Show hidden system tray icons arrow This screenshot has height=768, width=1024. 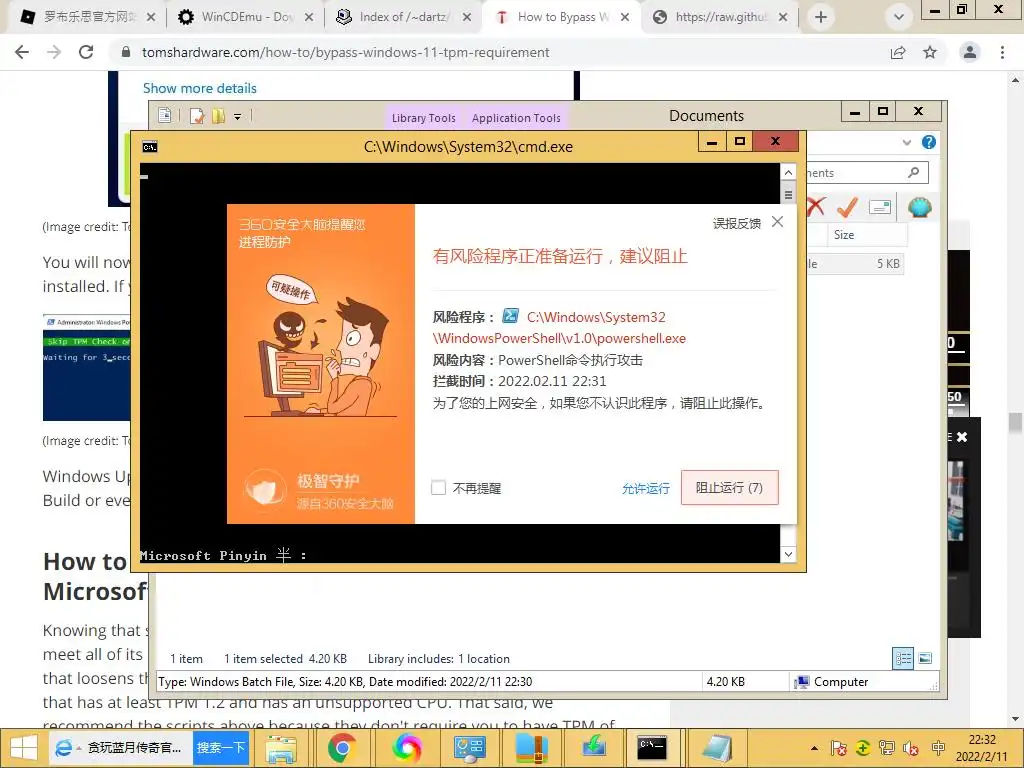(x=814, y=748)
